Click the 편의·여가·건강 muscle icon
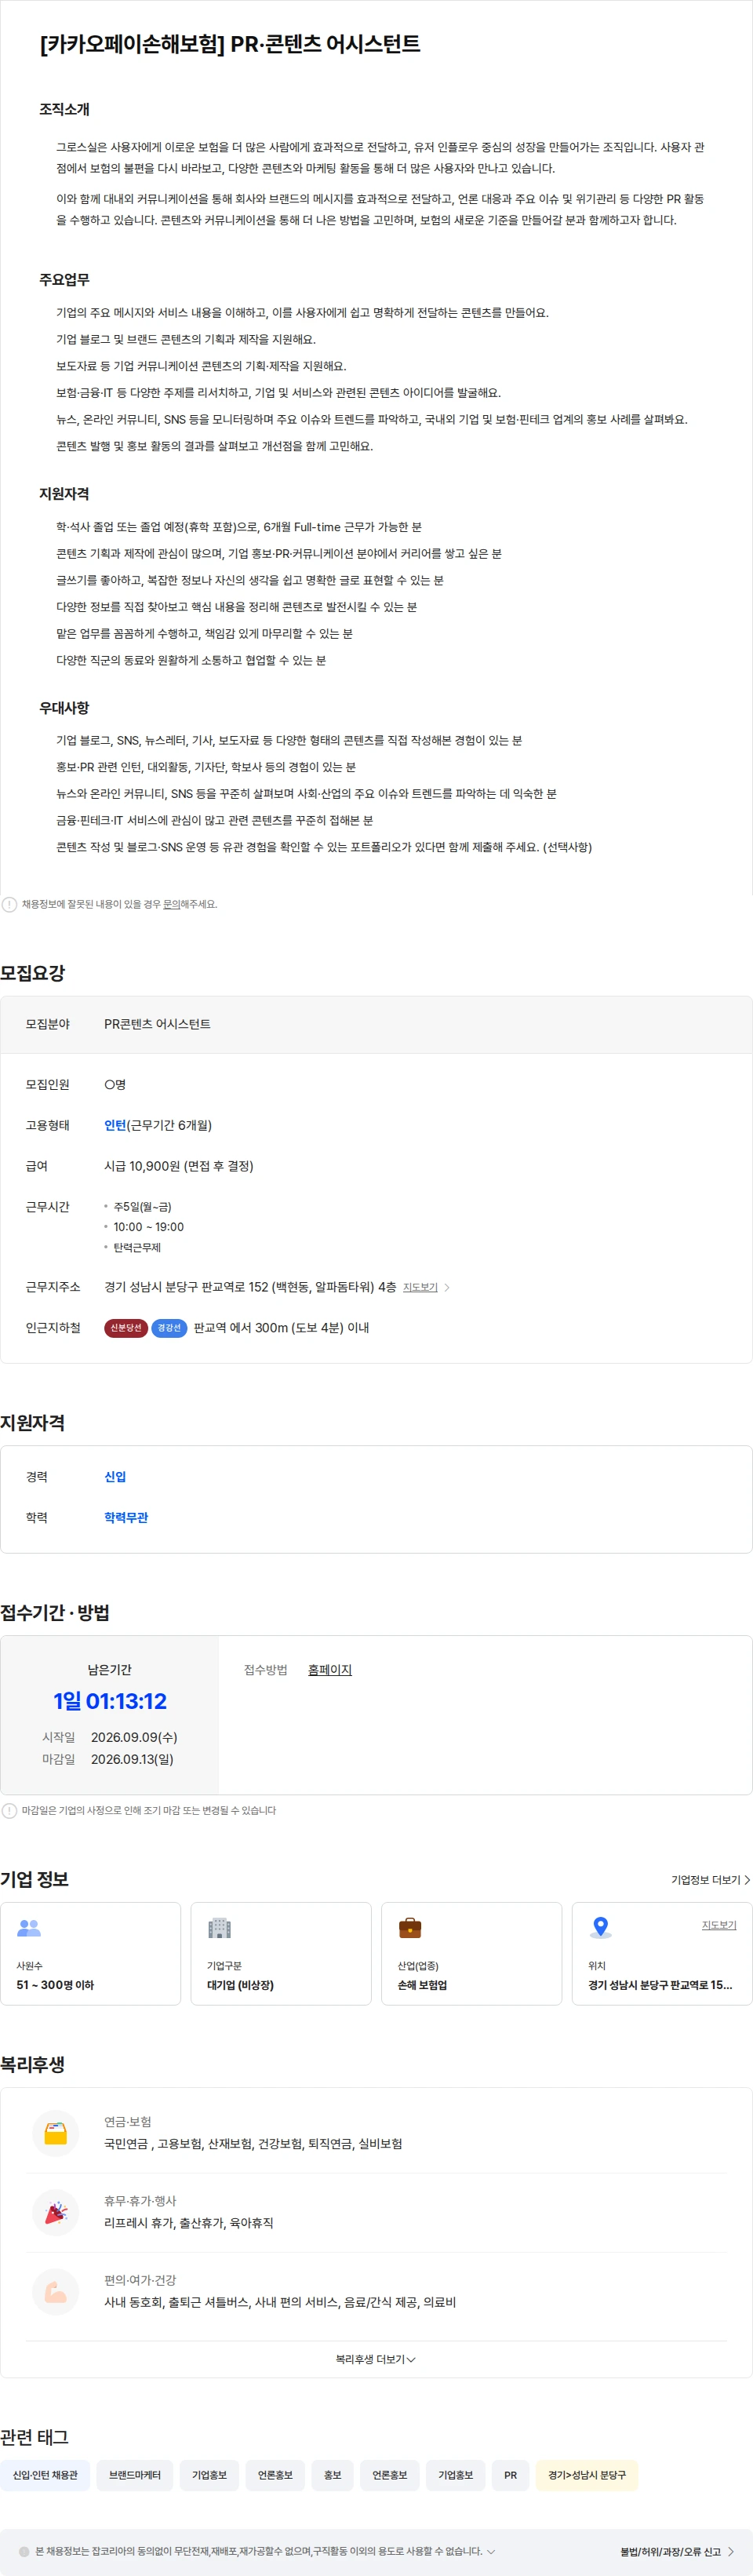This screenshot has height=2576, width=753. (56, 2291)
